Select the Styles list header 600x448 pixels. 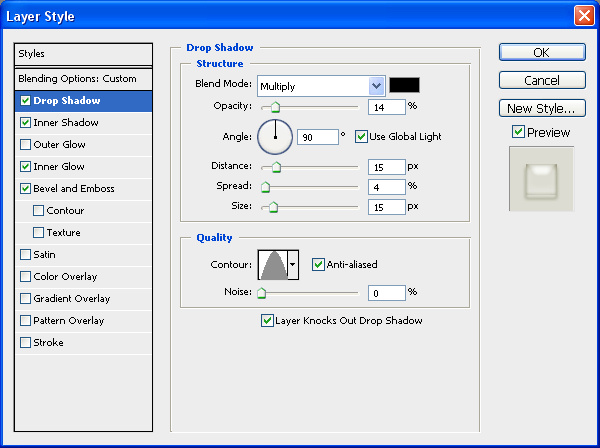pyautogui.click(x=83, y=54)
